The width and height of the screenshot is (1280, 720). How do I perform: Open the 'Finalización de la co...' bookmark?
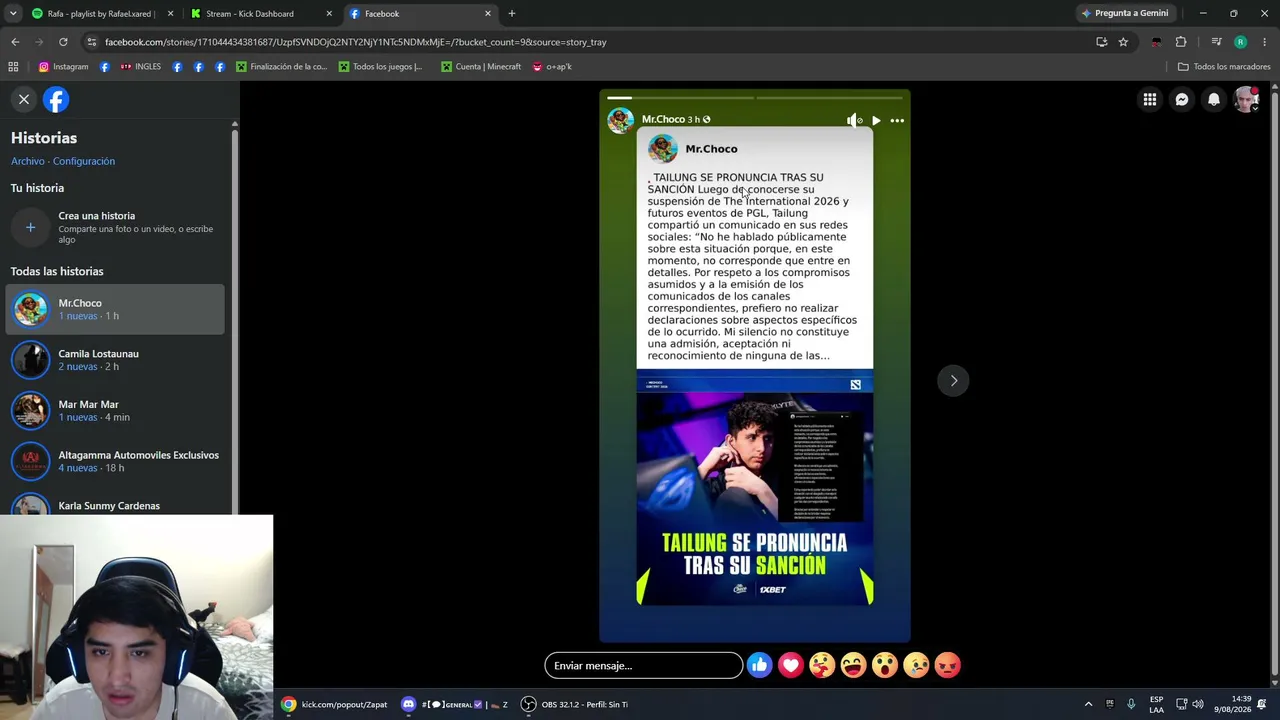tap(282, 67)
